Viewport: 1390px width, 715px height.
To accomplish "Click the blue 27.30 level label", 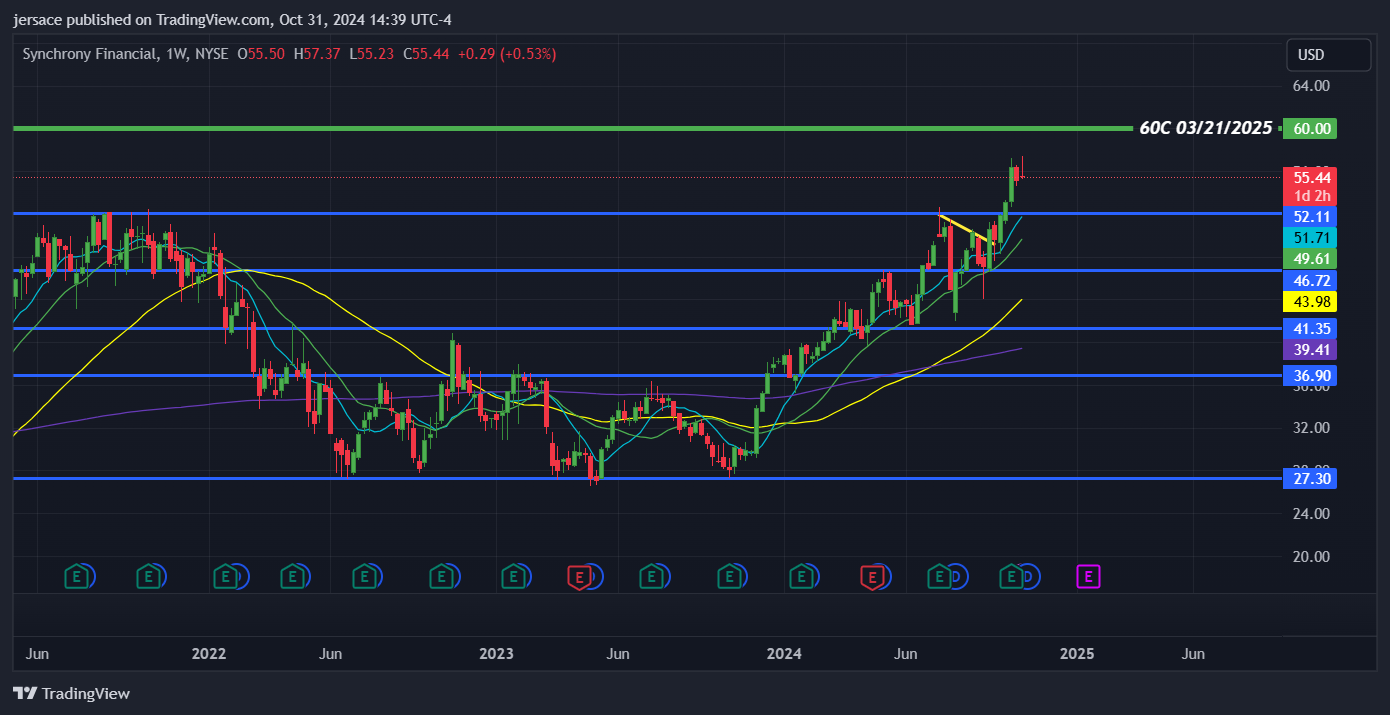I will pos(1312,478).
